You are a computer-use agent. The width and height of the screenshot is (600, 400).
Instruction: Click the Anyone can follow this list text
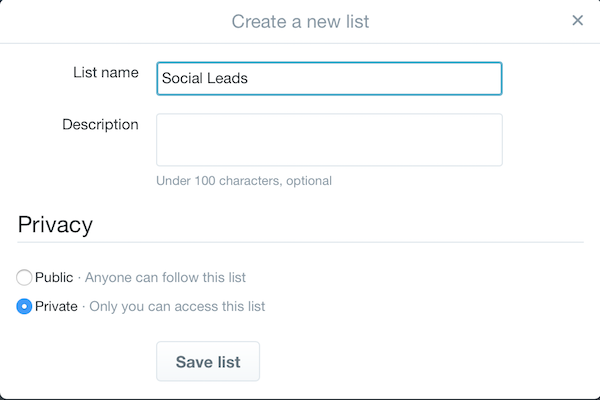click(x=166, y=277)
